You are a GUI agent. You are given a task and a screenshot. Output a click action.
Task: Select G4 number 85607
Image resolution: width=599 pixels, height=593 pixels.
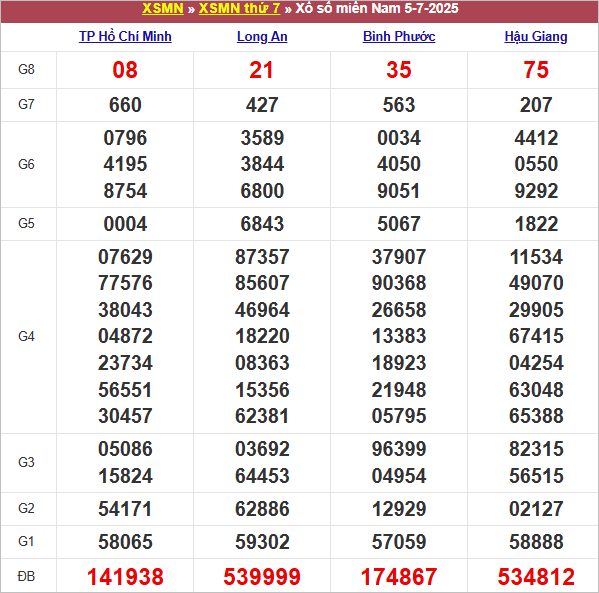262,284
